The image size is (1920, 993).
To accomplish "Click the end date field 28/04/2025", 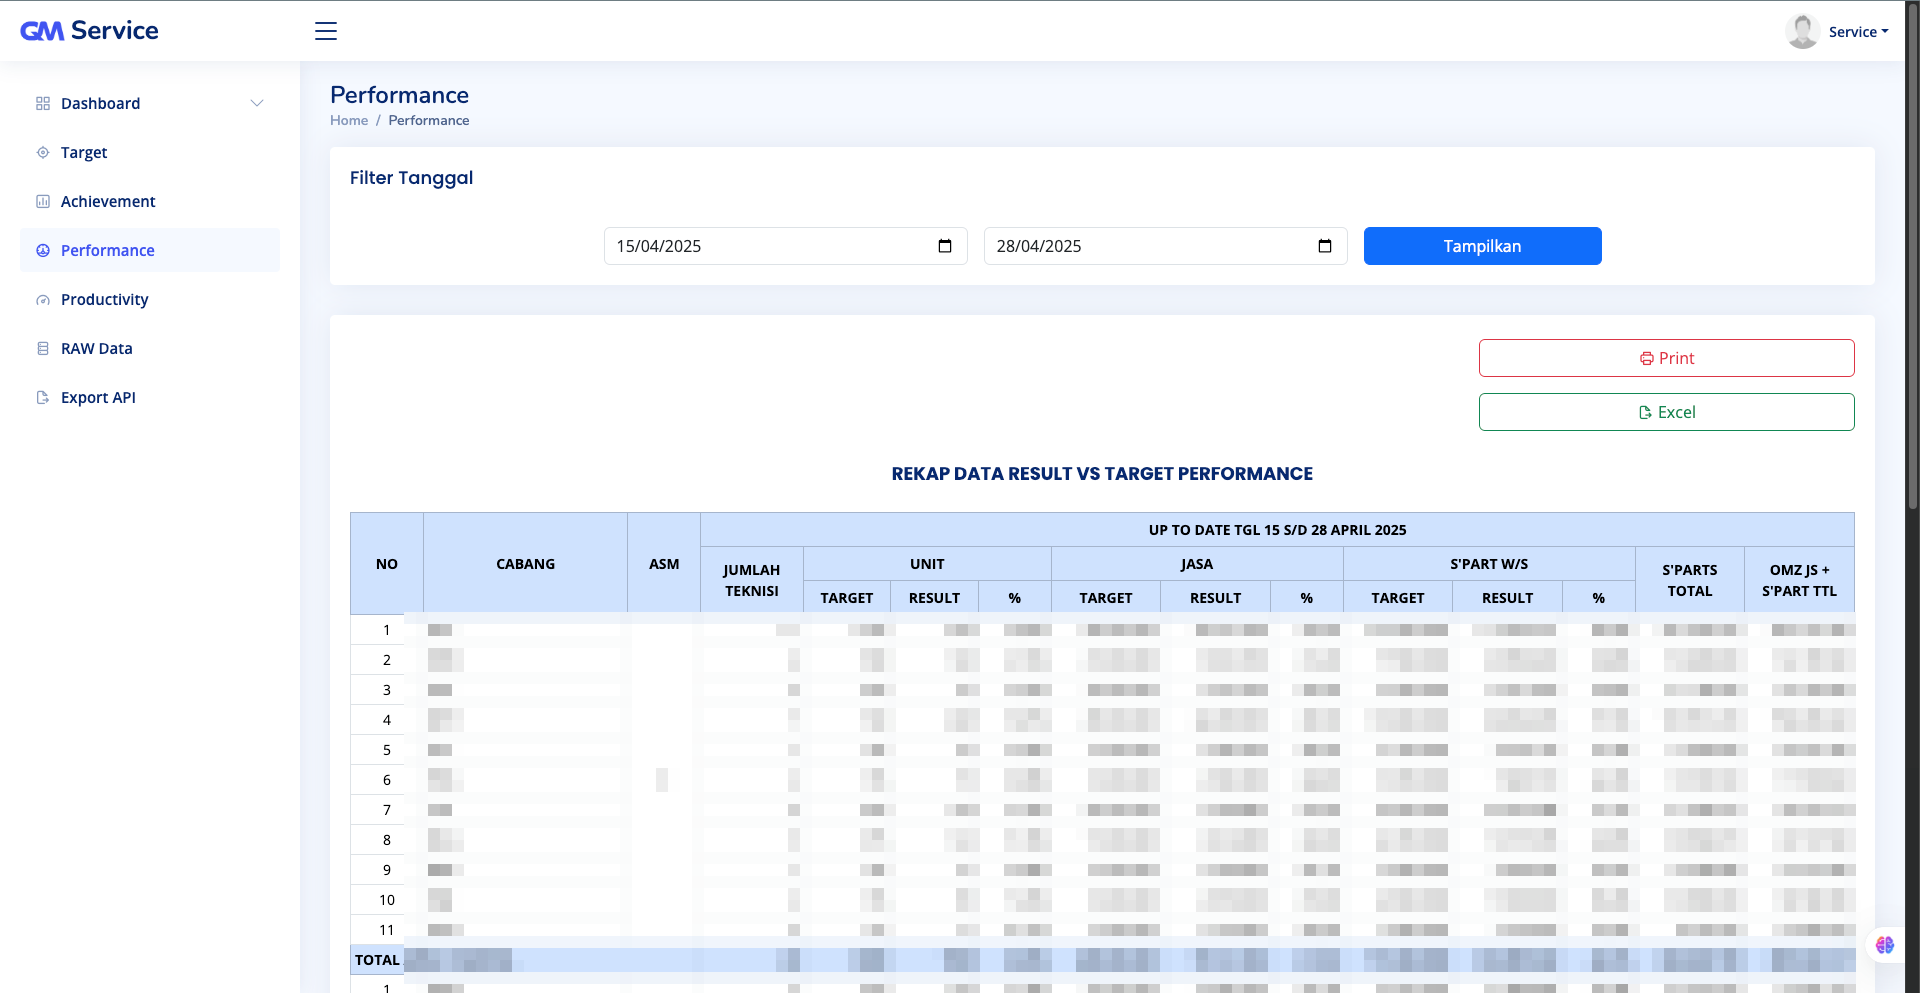I will [1165, 246].
